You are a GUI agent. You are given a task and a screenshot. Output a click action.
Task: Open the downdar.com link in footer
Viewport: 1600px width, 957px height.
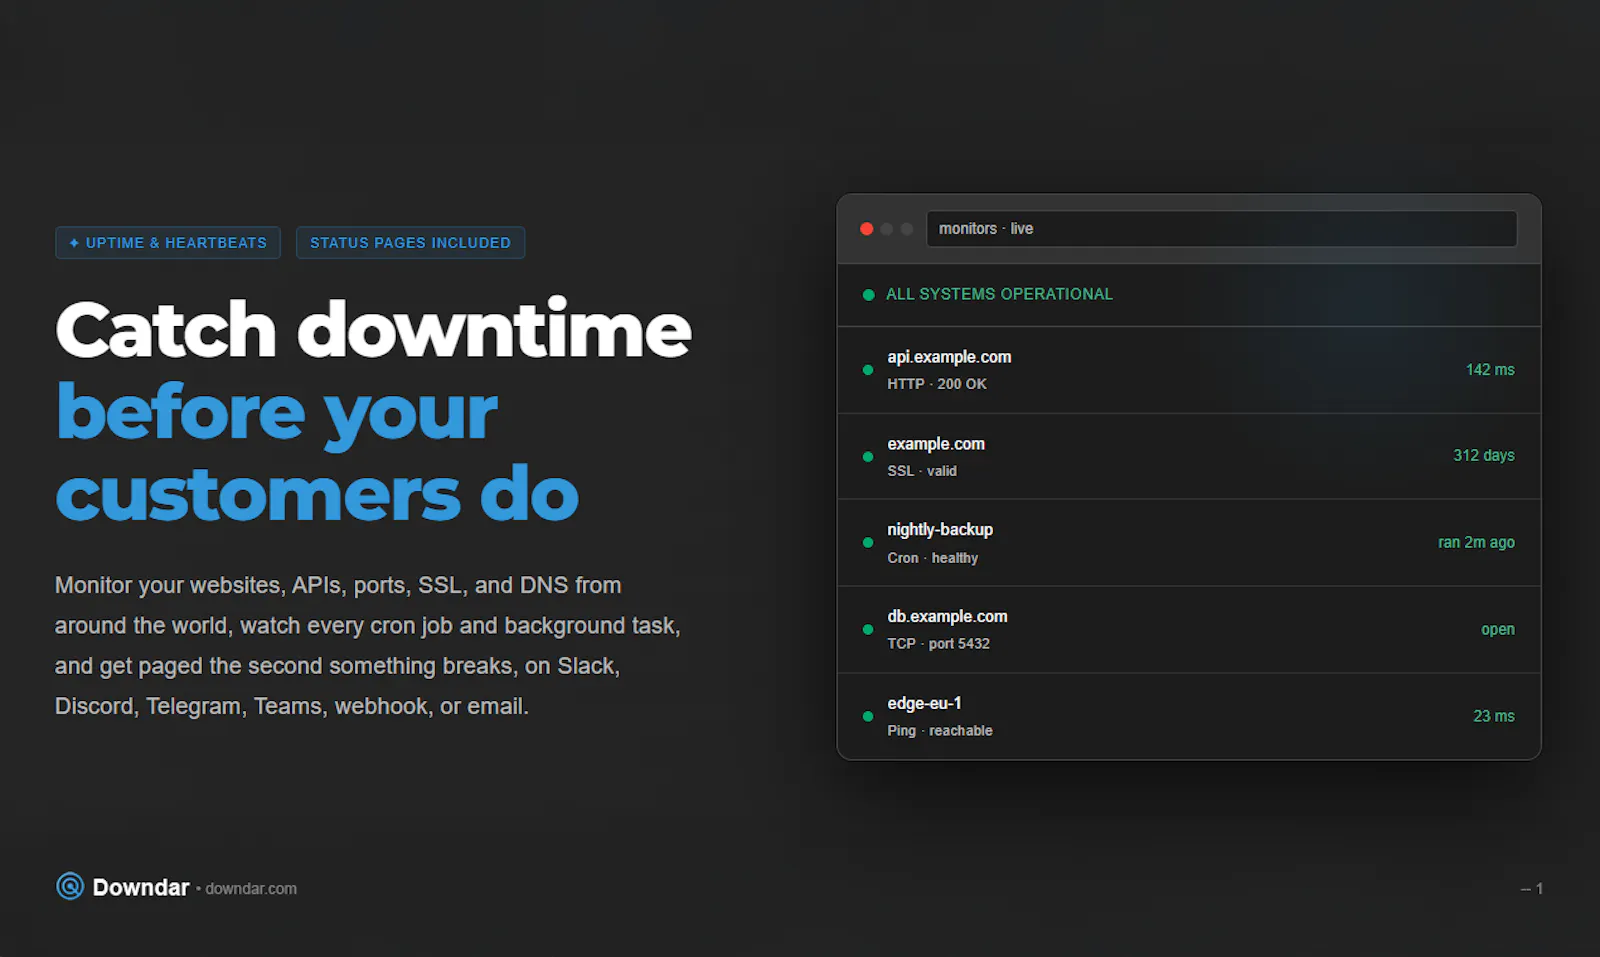coord(251,888)
